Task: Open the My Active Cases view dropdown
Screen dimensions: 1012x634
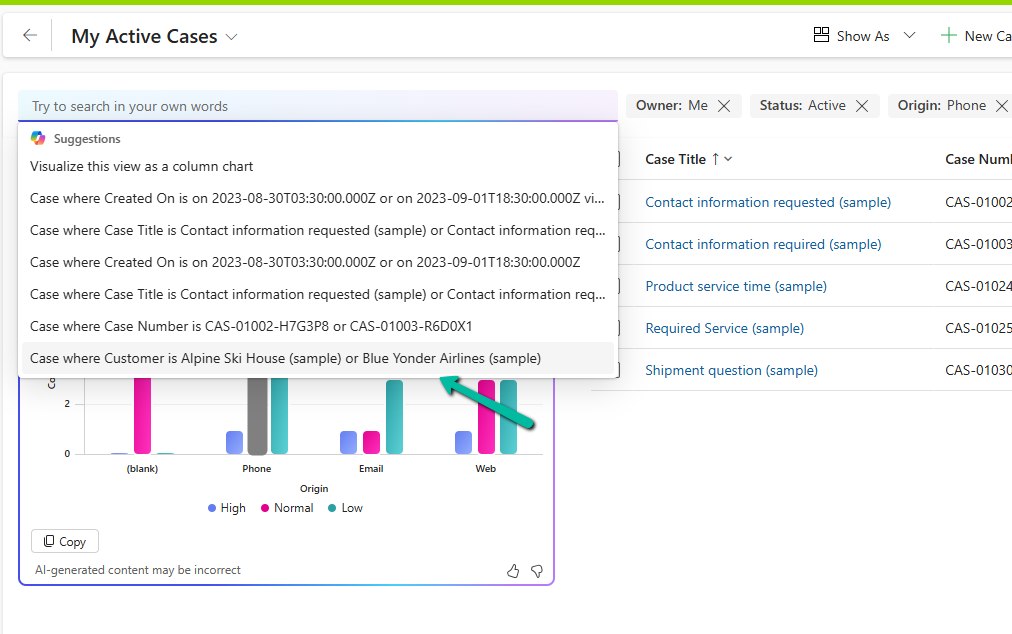Action: pyautogui.click(x=232, y=36)
